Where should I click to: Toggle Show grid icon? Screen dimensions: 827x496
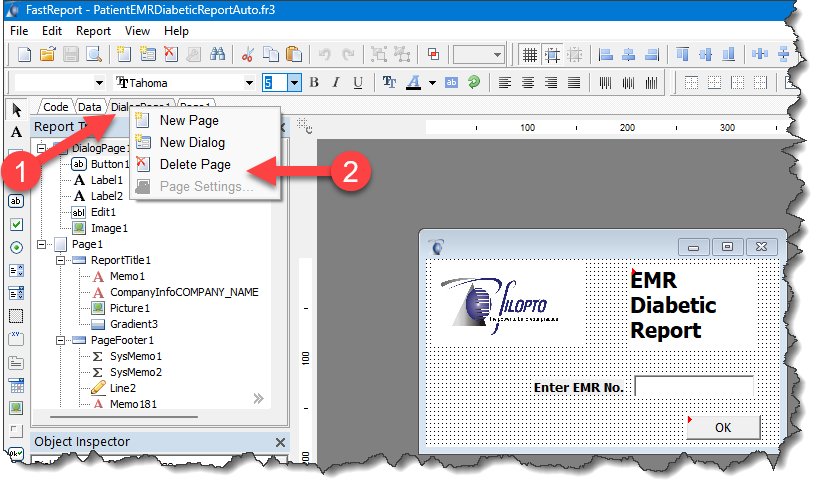coord(530,54)
